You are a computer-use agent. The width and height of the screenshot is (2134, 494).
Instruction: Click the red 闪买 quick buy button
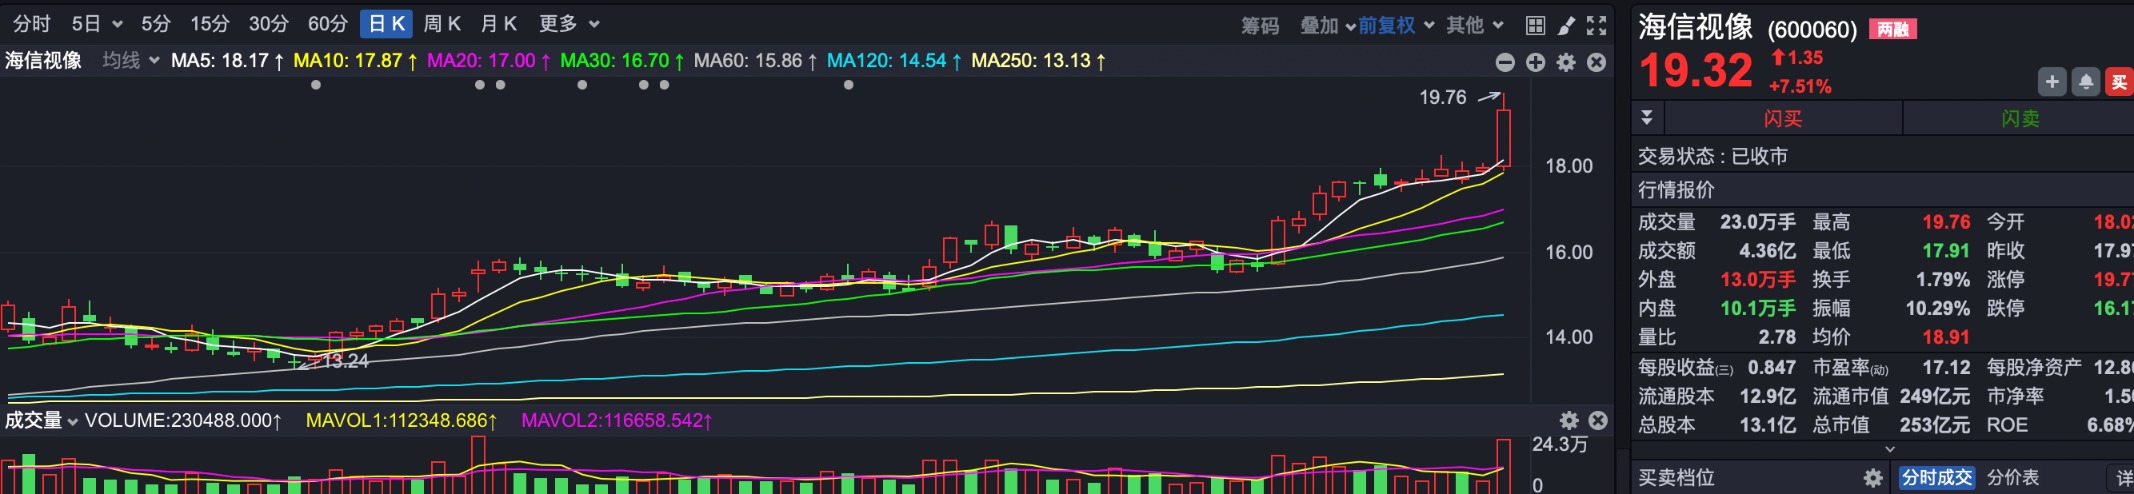point(1782,118)
